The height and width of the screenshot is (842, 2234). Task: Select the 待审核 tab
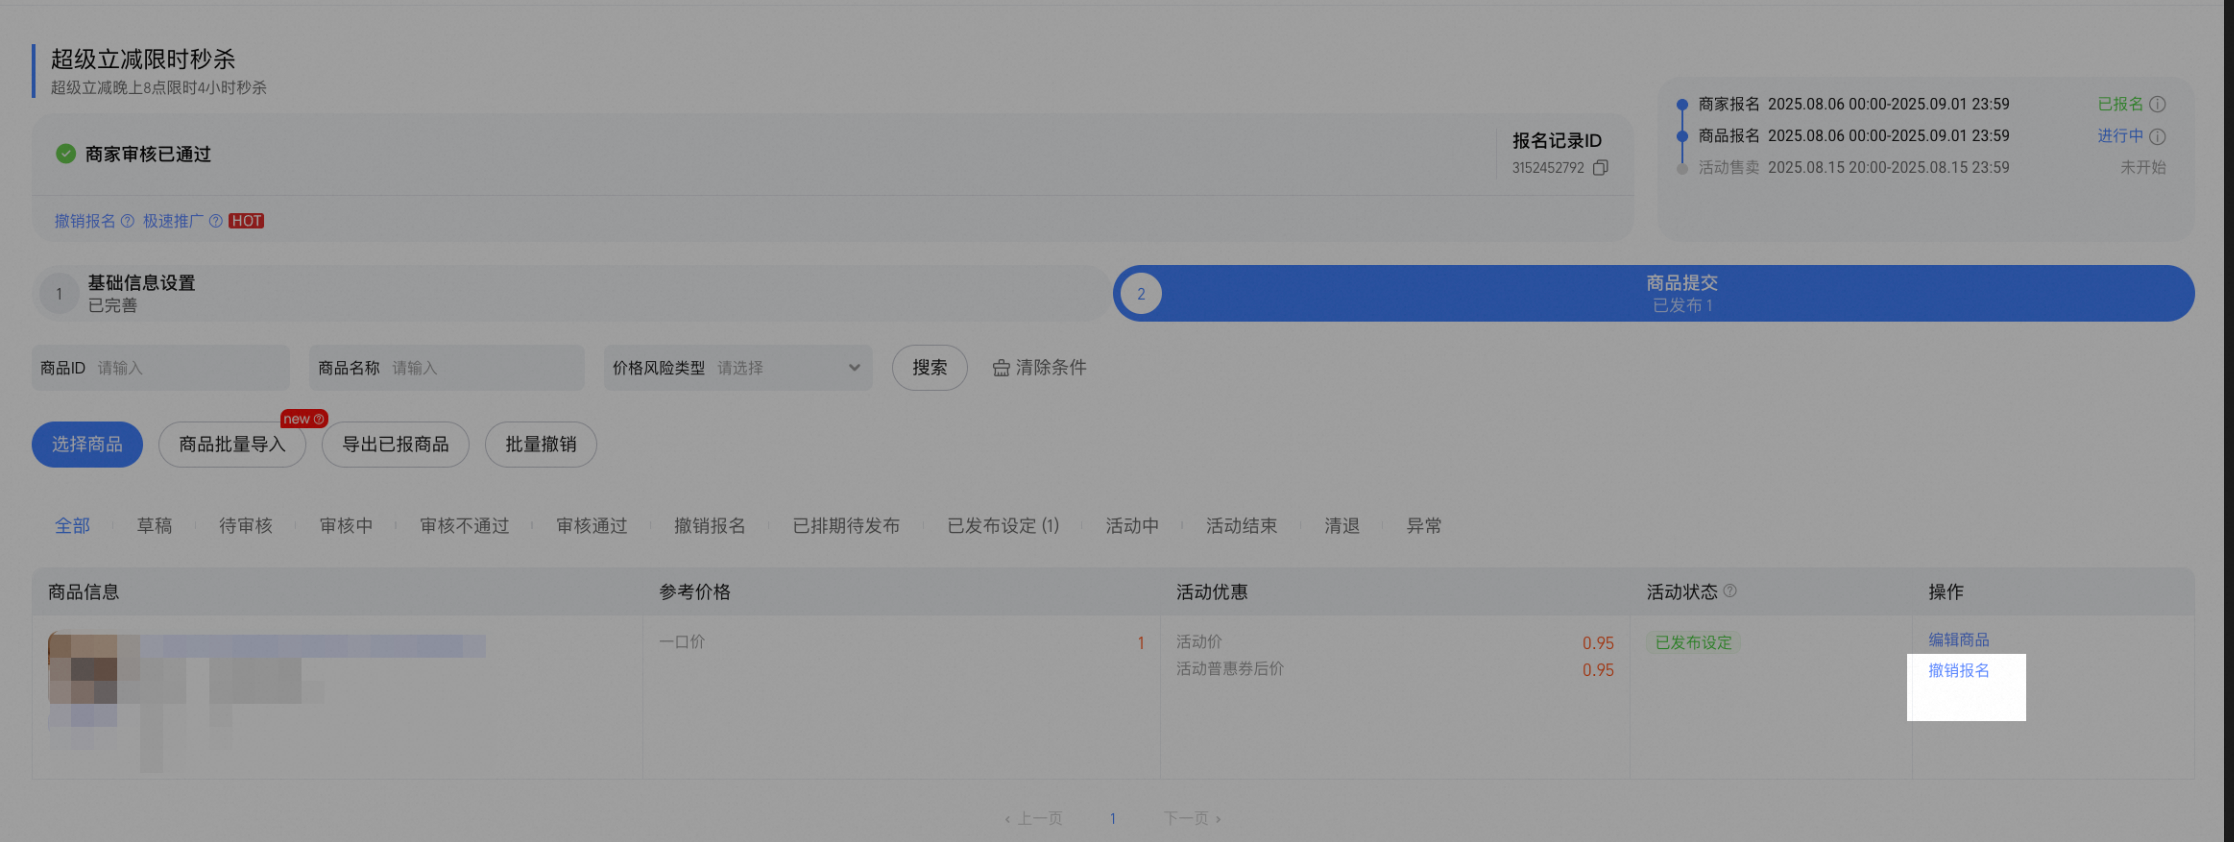(x=246, y=526)
